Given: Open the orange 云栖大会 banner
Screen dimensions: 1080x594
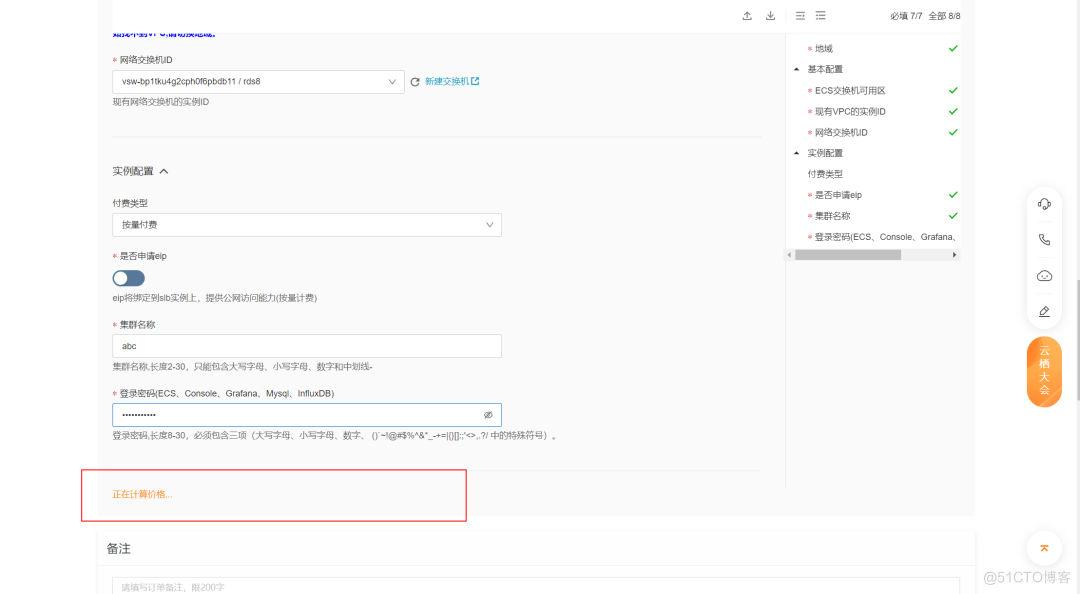Looking at the screenshot, I should (1044, 371).
